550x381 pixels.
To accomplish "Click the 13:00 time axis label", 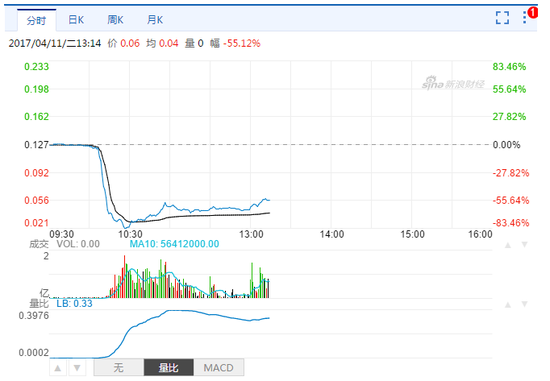I will click(251, 234).
